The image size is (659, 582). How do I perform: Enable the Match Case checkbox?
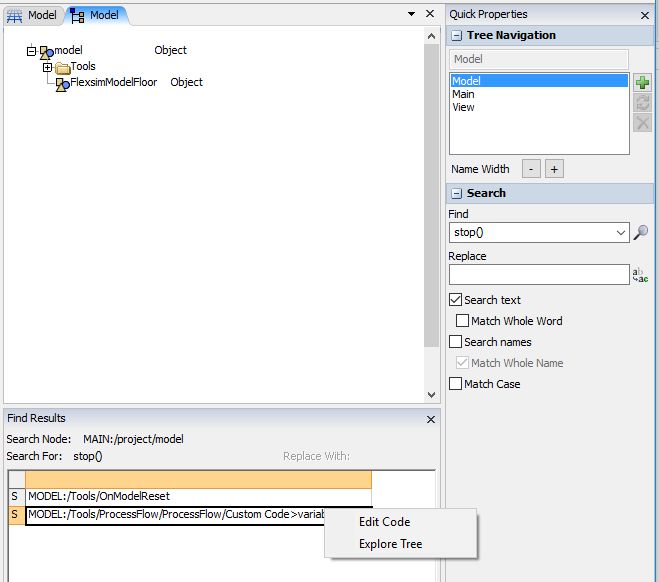456,384
